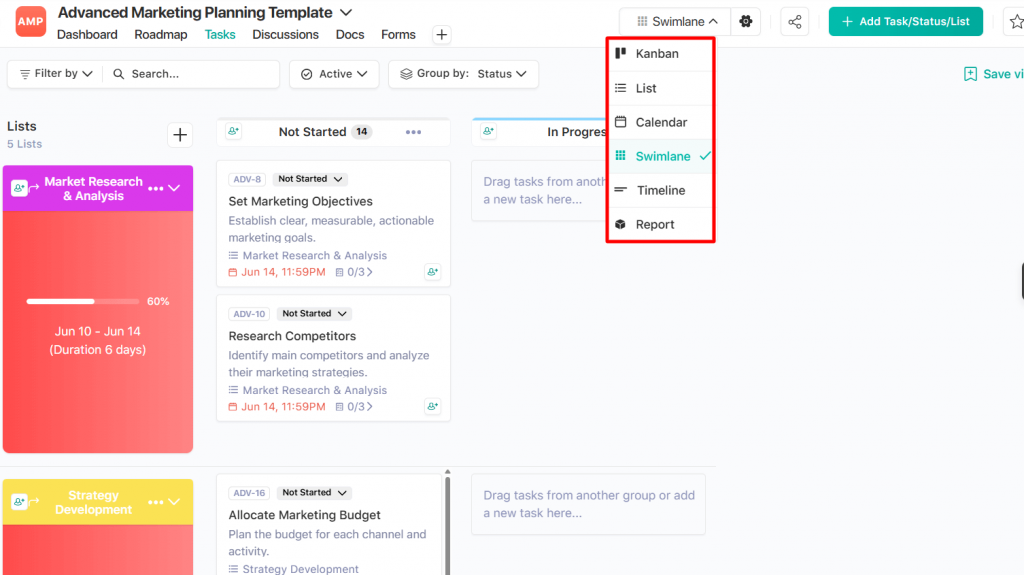Select Swimlane view option
1024x575 pixels.
click(660, 156)
